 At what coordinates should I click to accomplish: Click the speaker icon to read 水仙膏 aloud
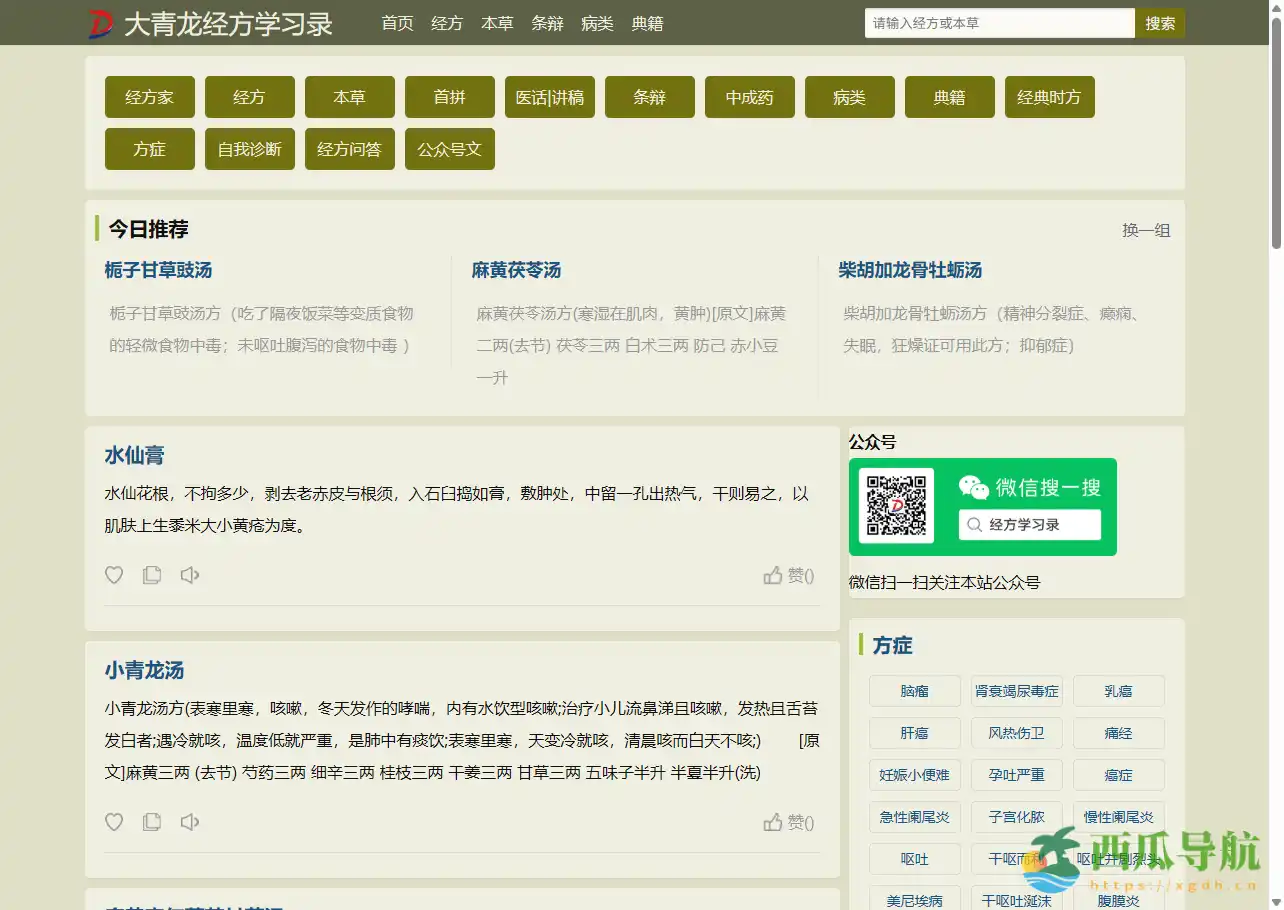click(190, 575)
